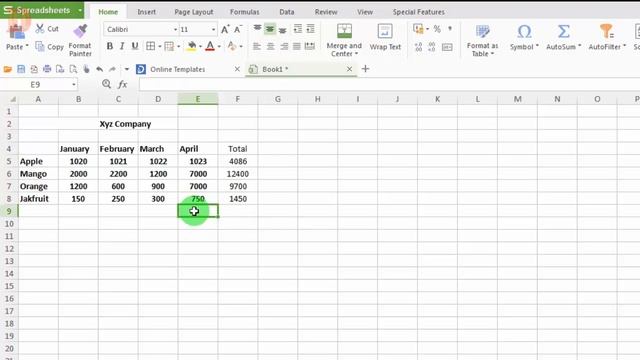Open print preview from the quick toolbar
Viewport: 640px width, 360px height.
click(x=73, y=69)
